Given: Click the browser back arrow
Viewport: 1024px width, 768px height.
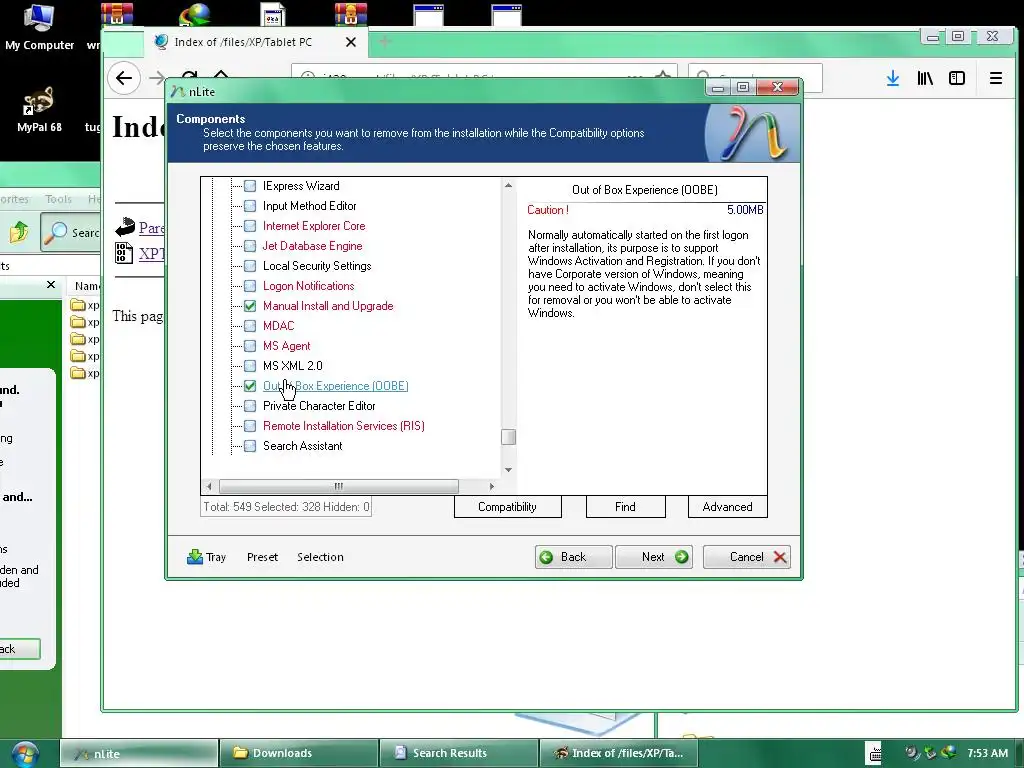Looking at the screenshot, I should point(124,78).
